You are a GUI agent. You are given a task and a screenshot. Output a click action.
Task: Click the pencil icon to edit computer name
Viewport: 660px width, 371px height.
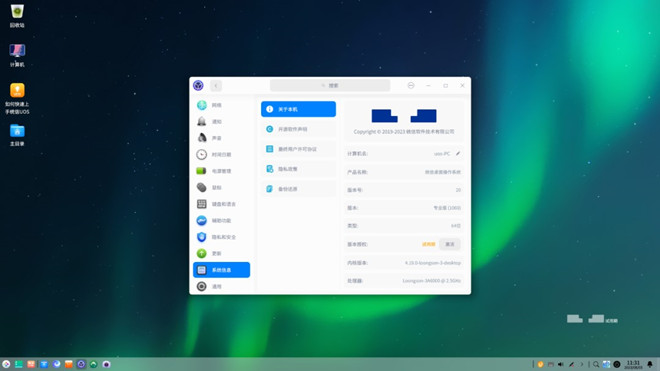coord(458,154)
